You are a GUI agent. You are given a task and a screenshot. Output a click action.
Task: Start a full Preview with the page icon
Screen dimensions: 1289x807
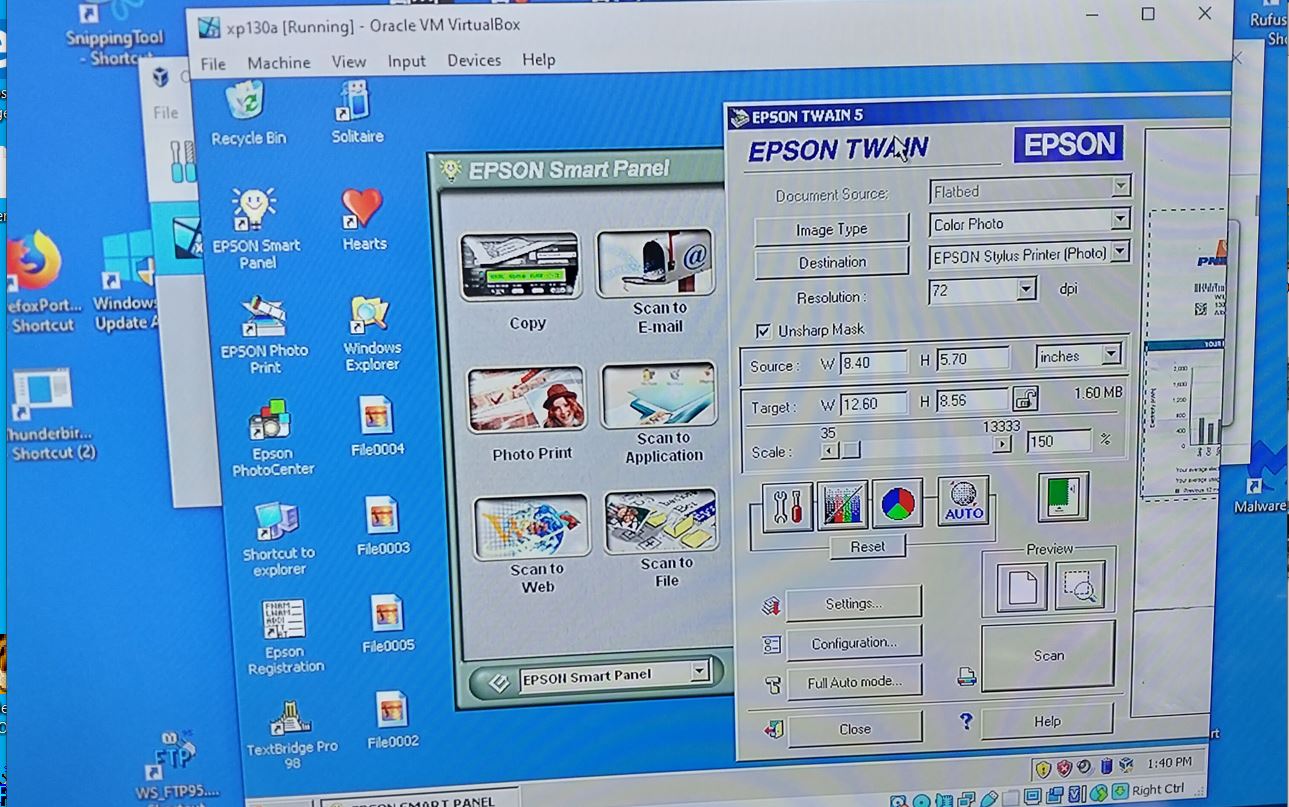(1022, 587)
